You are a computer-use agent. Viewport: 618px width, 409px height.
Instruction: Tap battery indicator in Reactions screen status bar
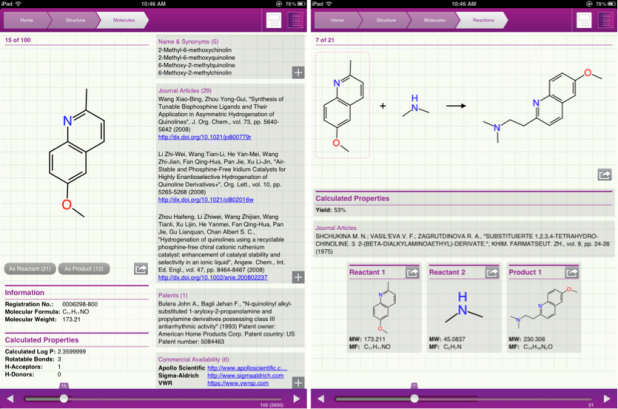612,4
